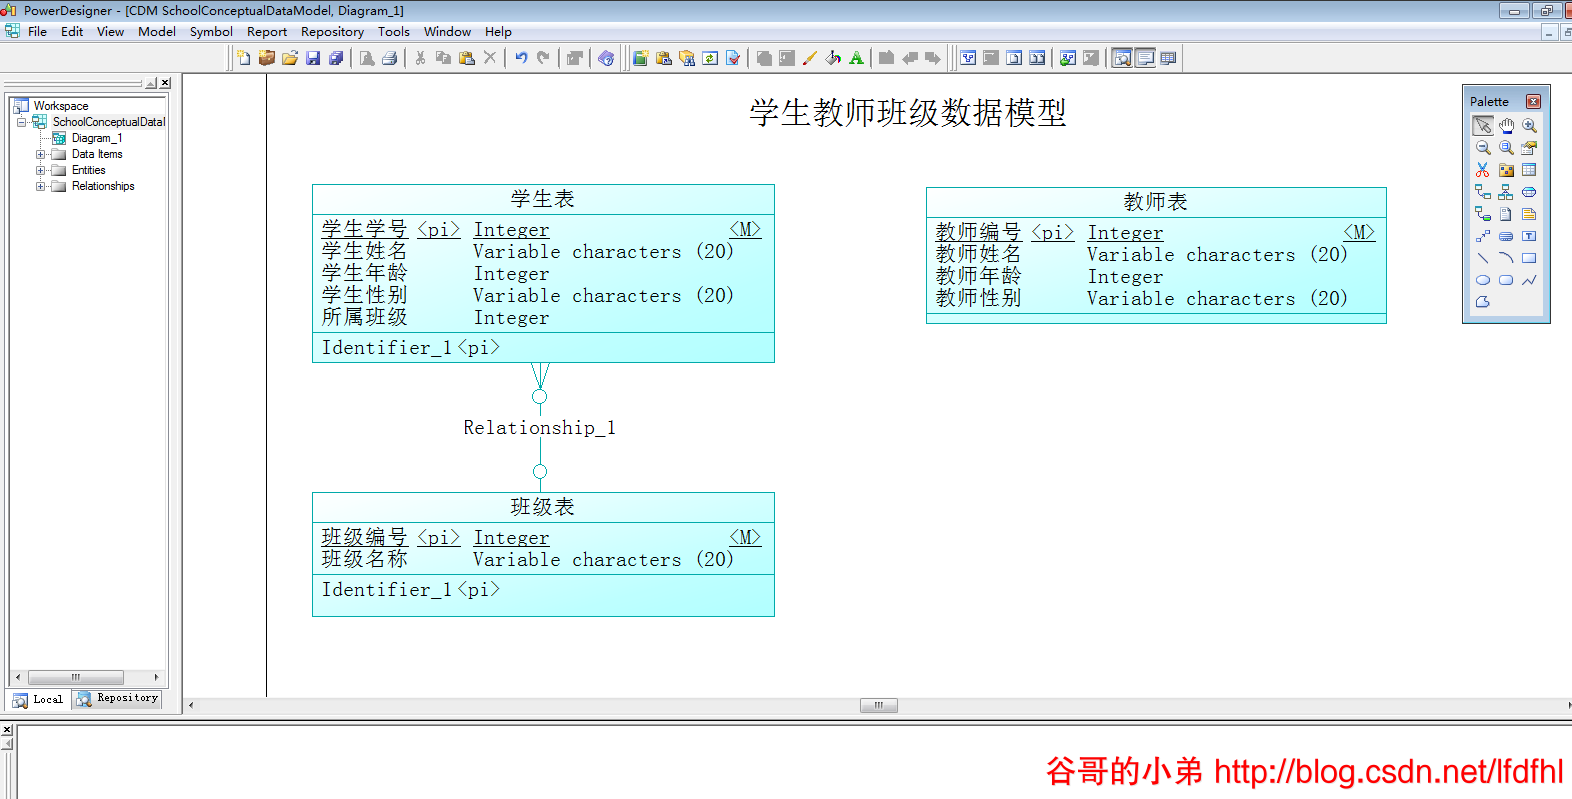Click the browser panel horizontal scrollbar thumb

(76, 677)
